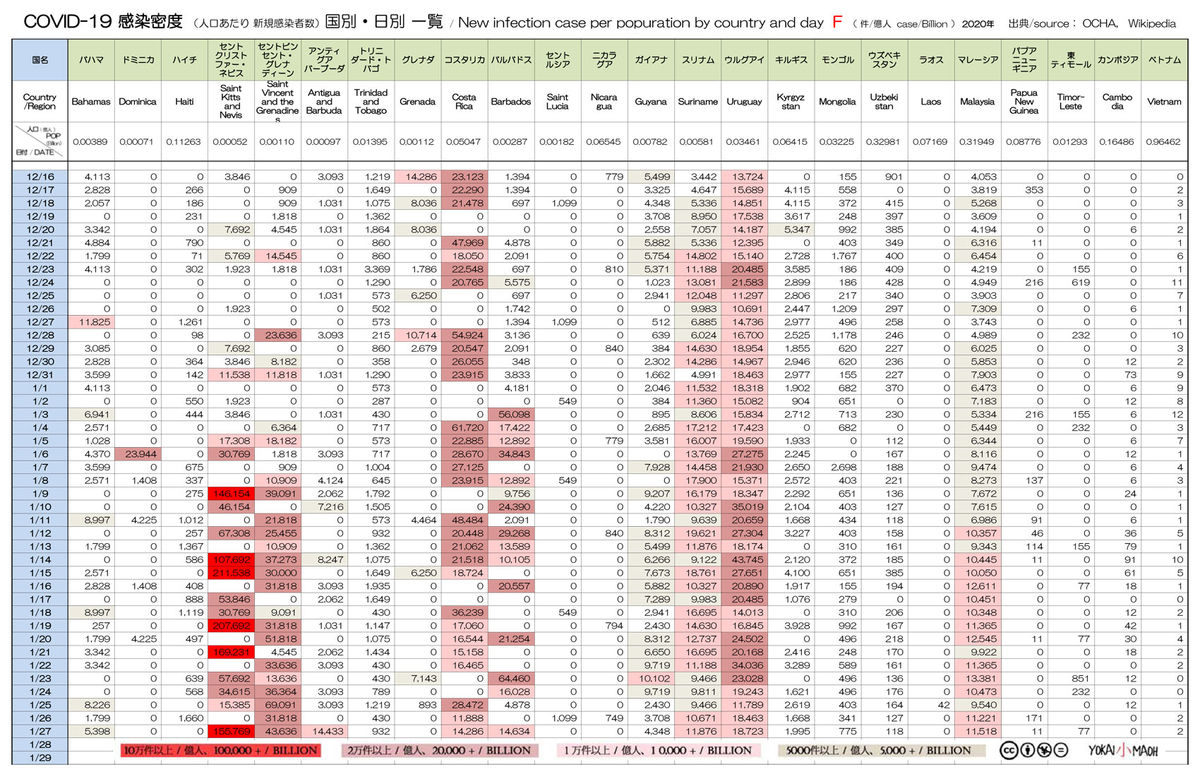Click the English 'Uruguay' column header

744,102
